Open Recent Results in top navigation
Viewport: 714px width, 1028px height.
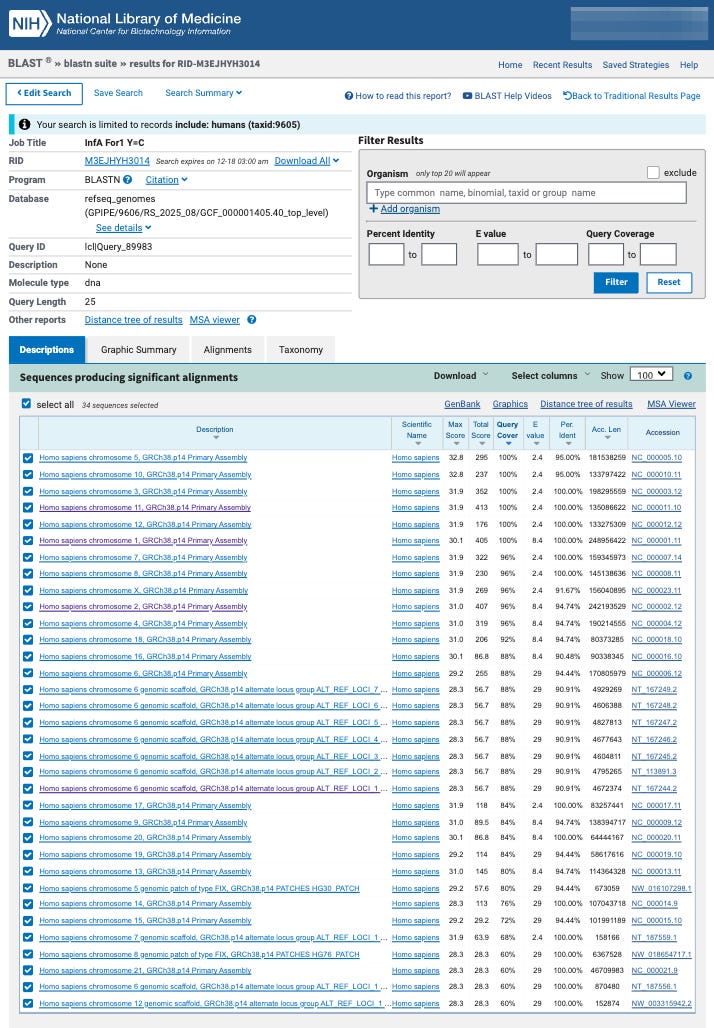(x=563, y=65)
